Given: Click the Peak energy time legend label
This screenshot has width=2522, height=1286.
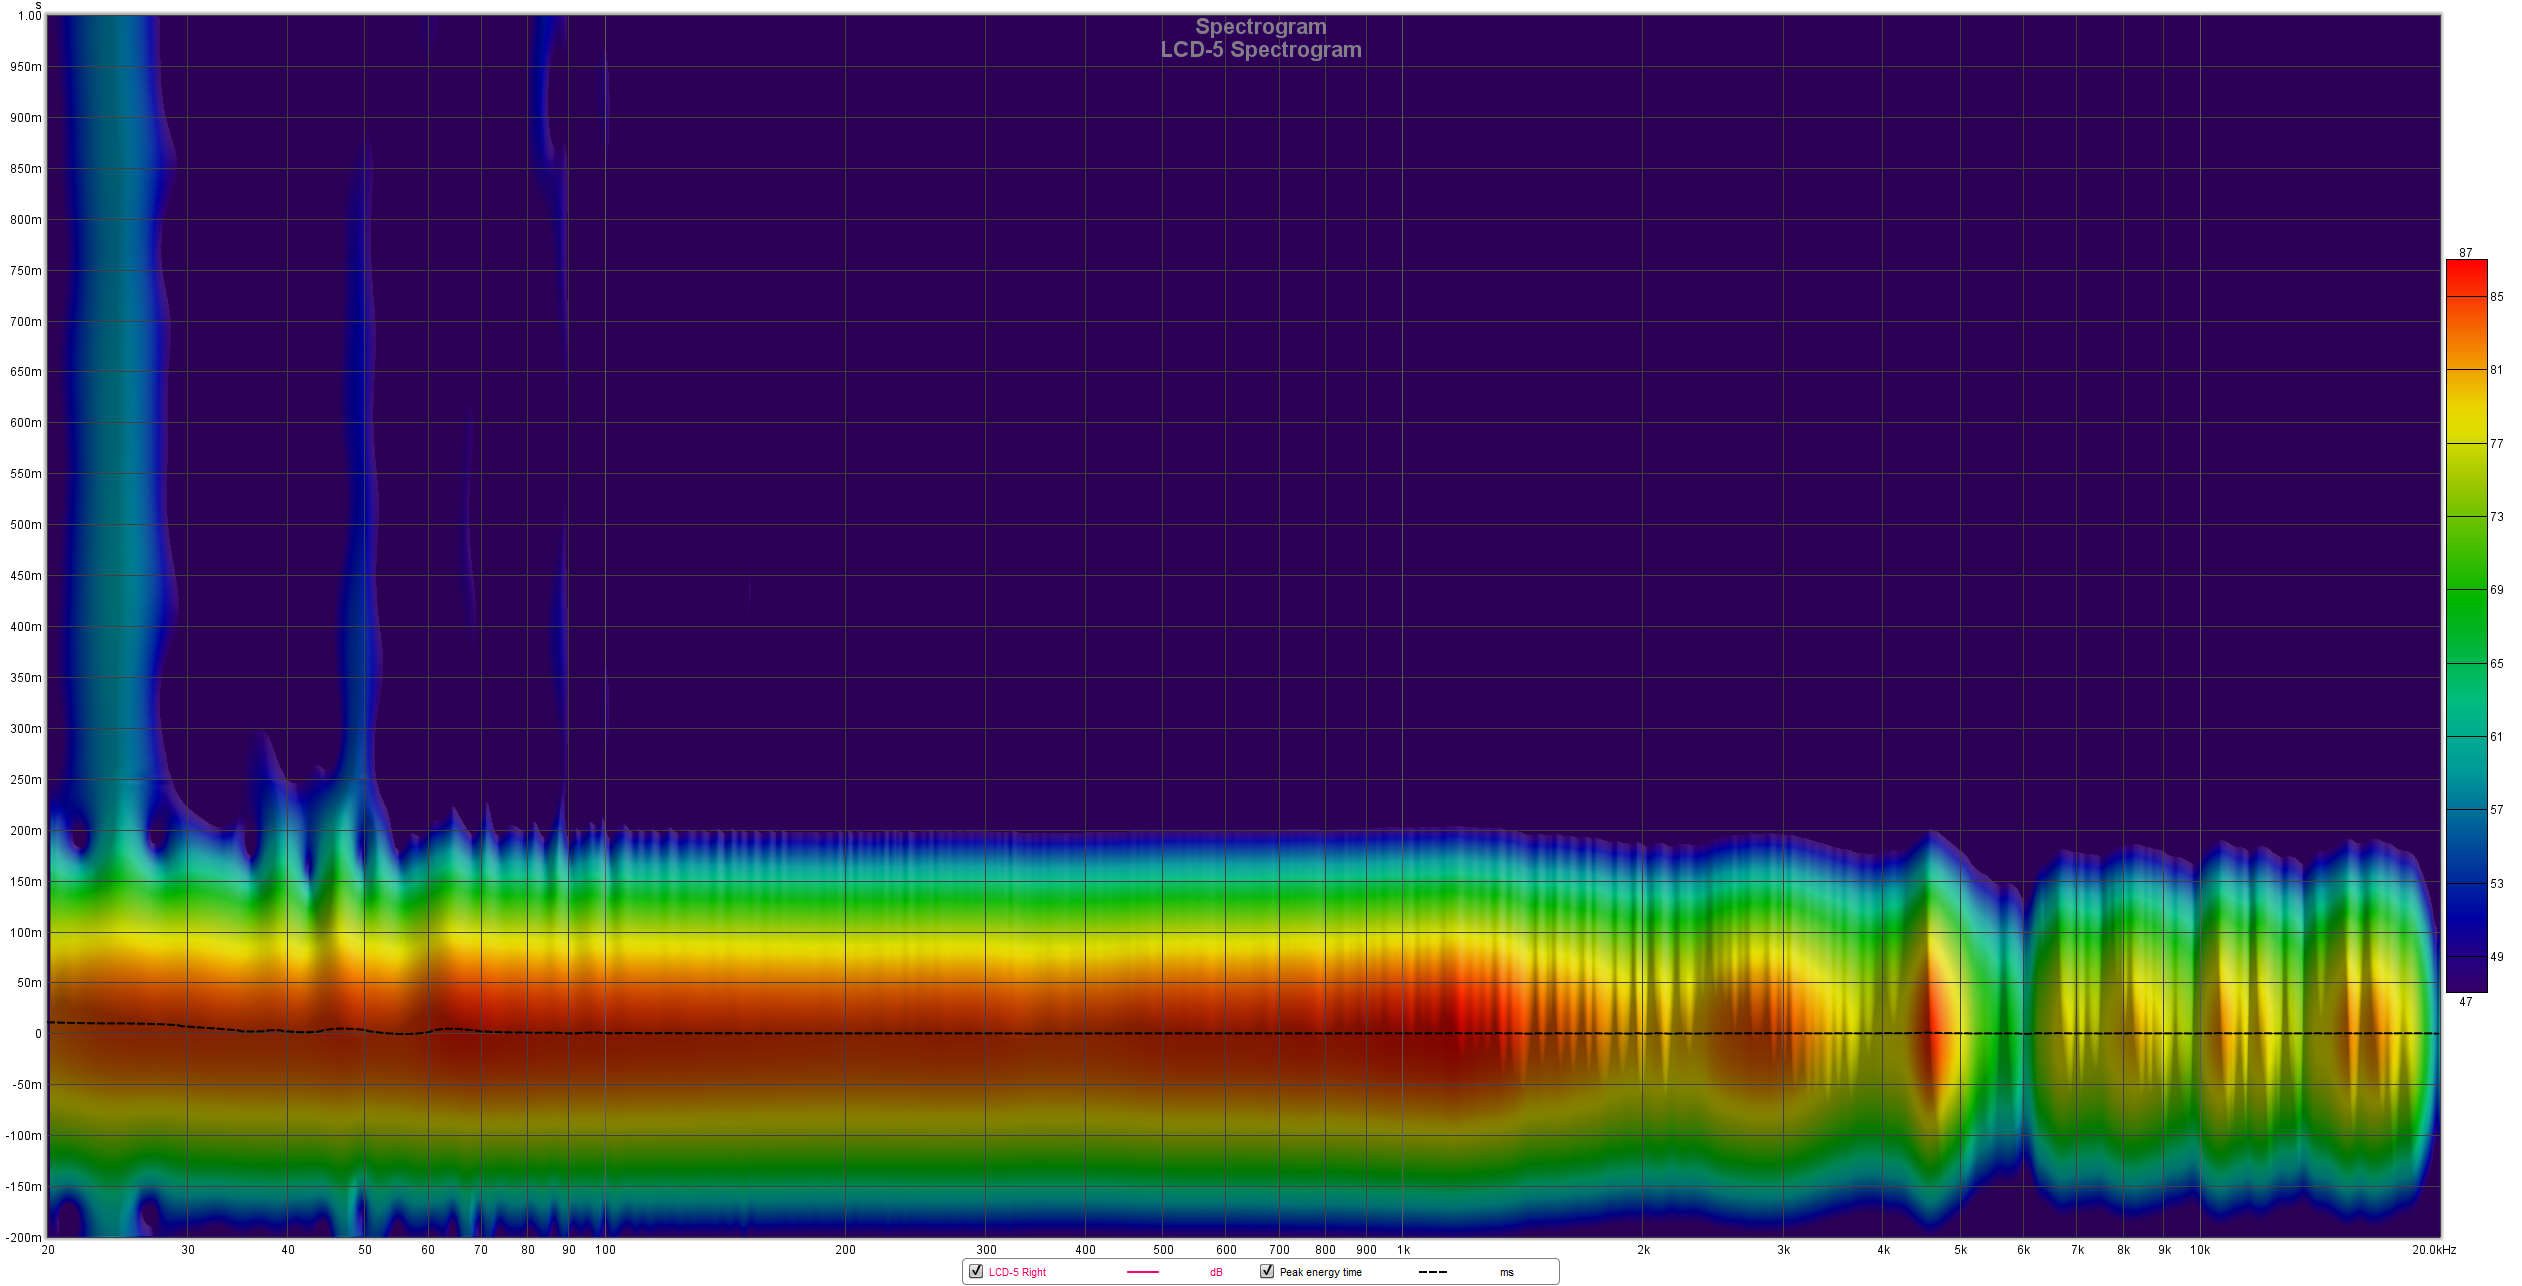Looking at the screenshot, I should [x=1320, y=1272].
